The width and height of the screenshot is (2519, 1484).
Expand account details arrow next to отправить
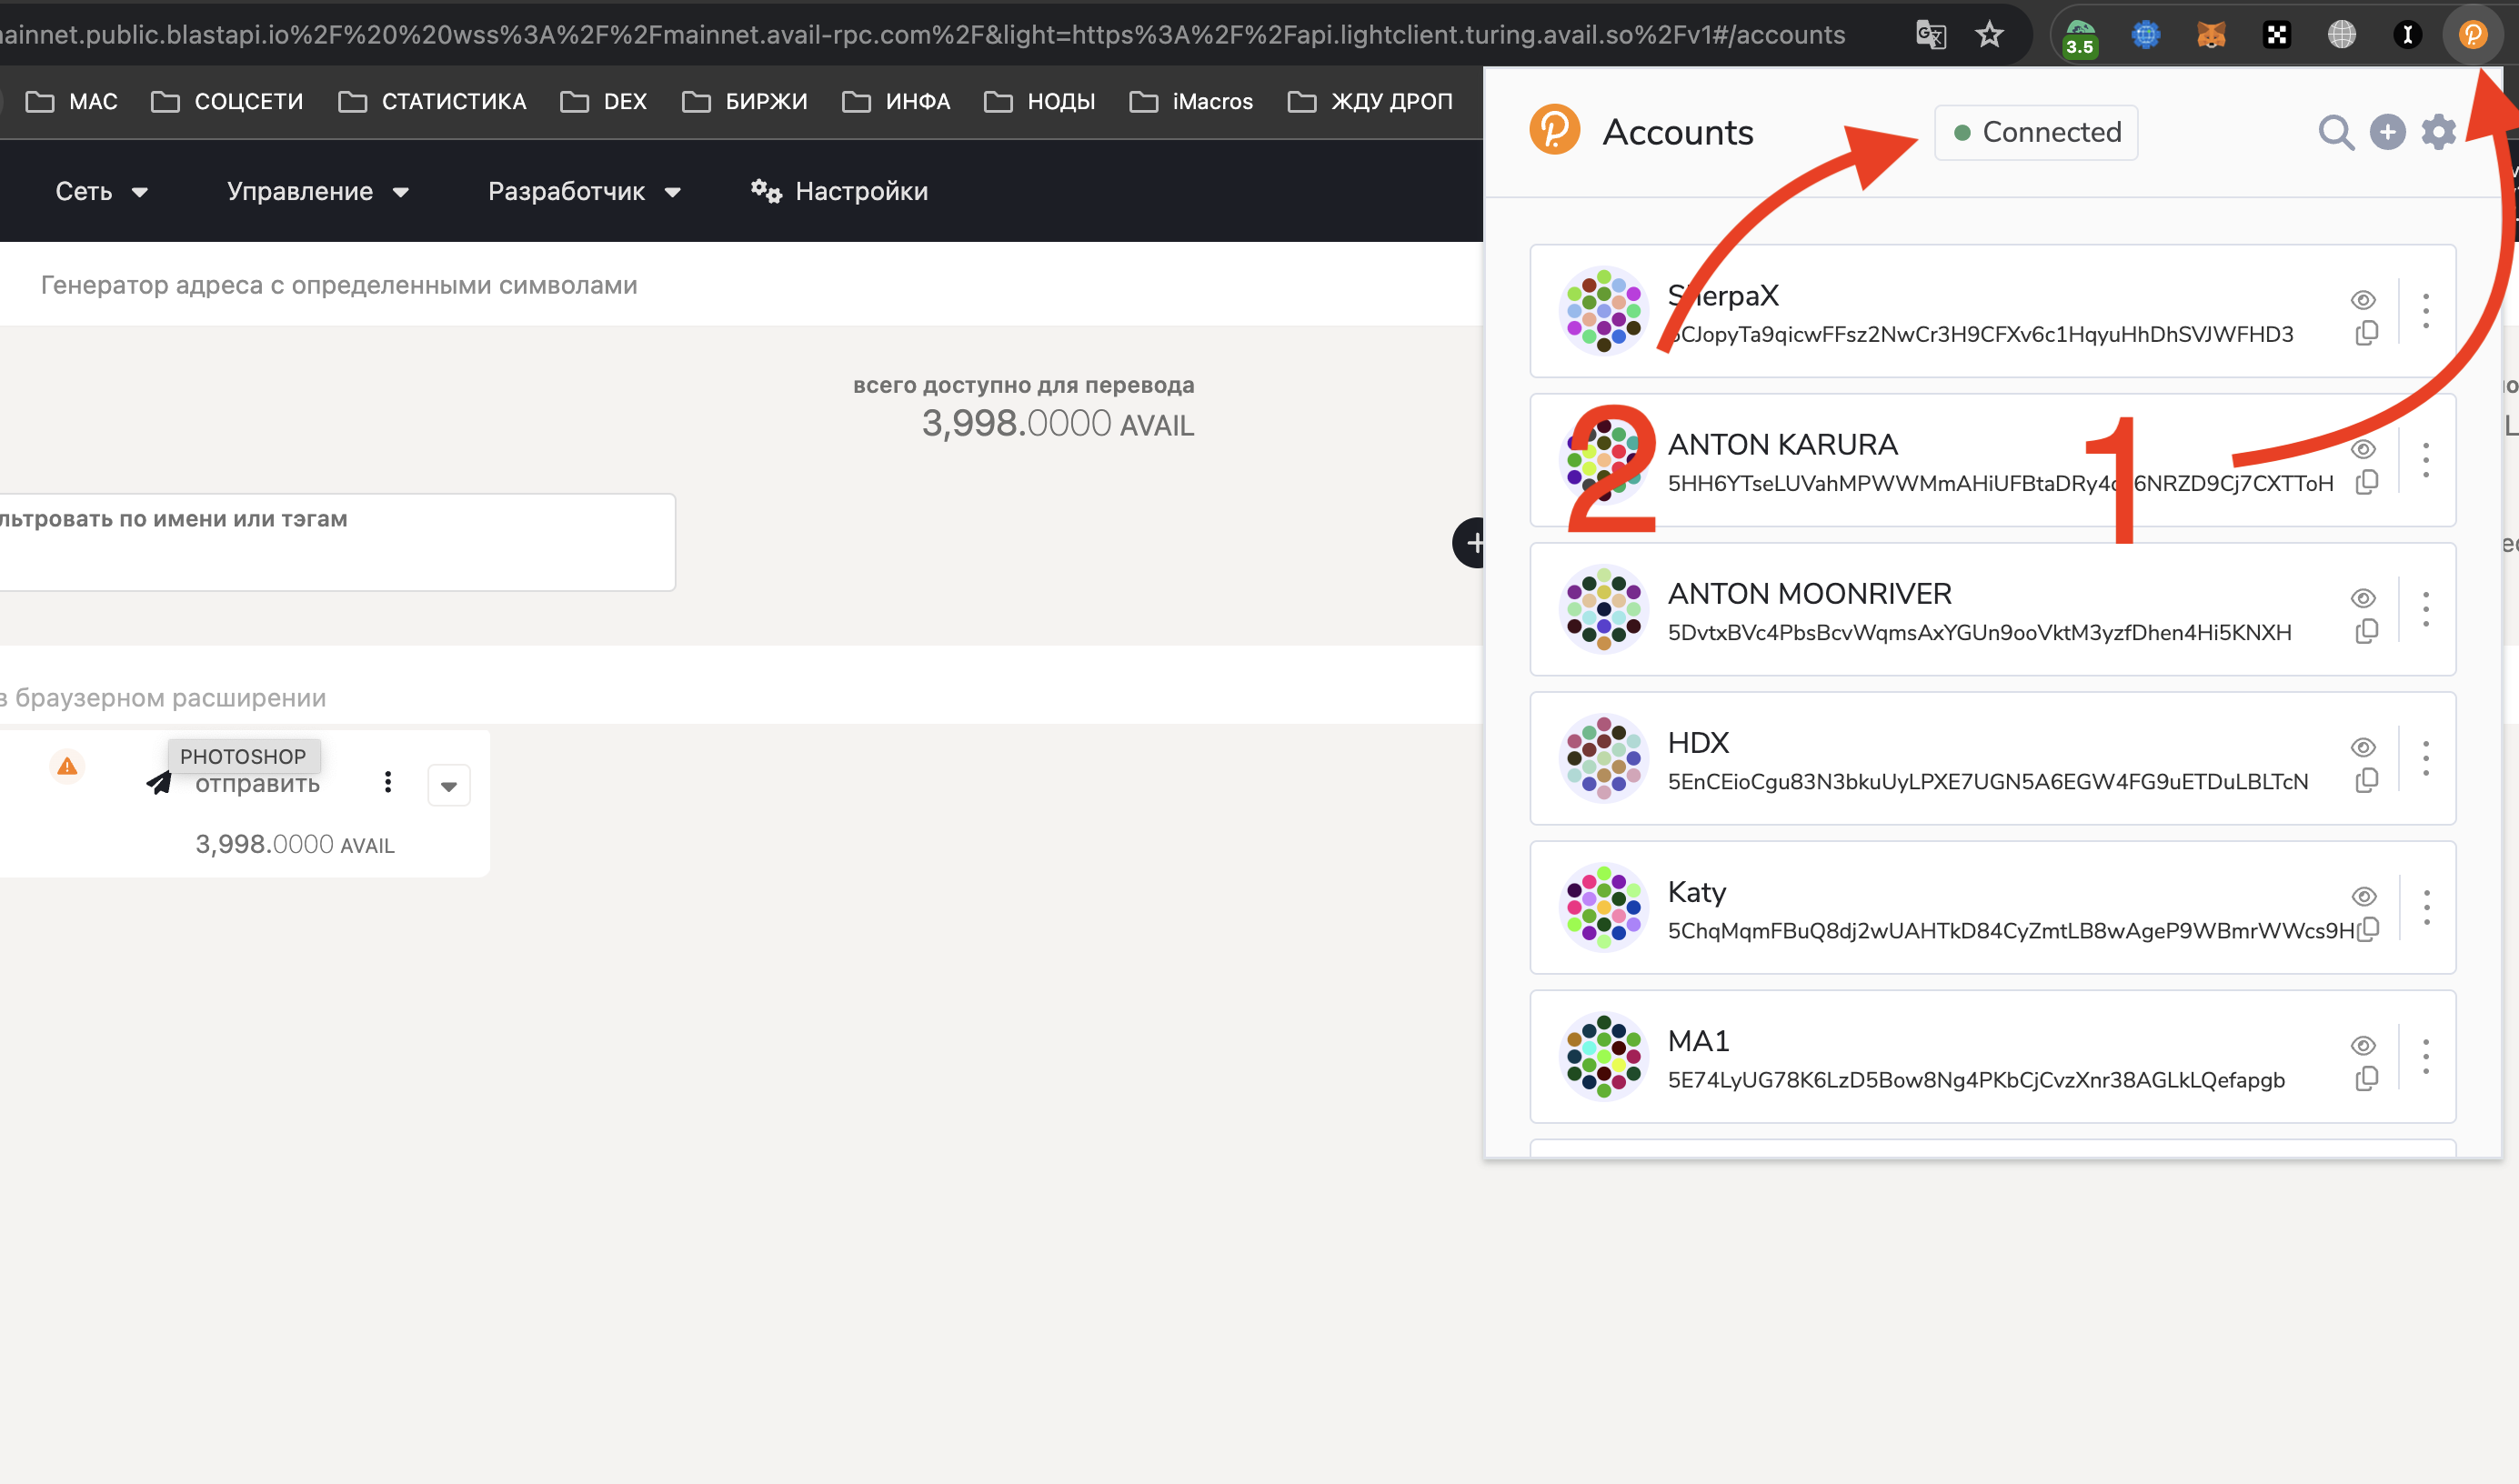449,786
